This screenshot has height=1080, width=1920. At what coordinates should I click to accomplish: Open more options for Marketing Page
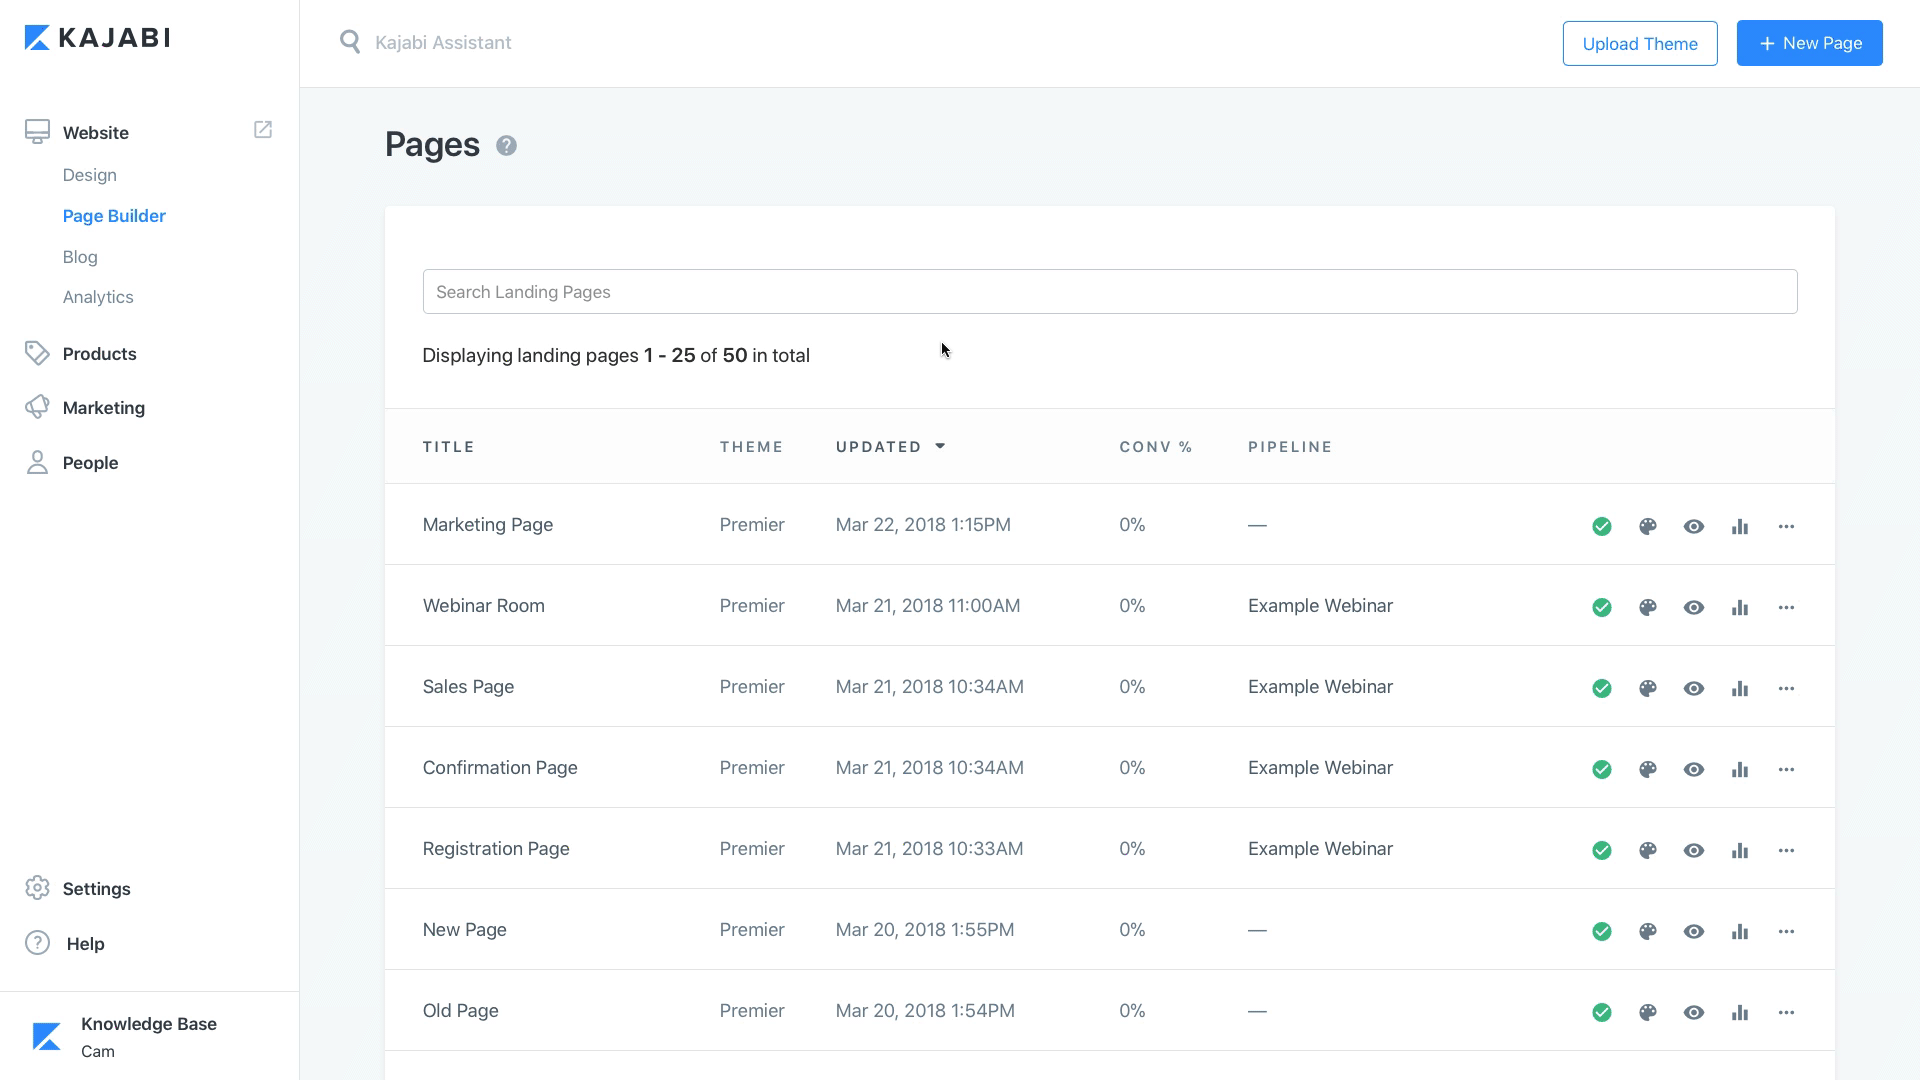(1786, 526)
